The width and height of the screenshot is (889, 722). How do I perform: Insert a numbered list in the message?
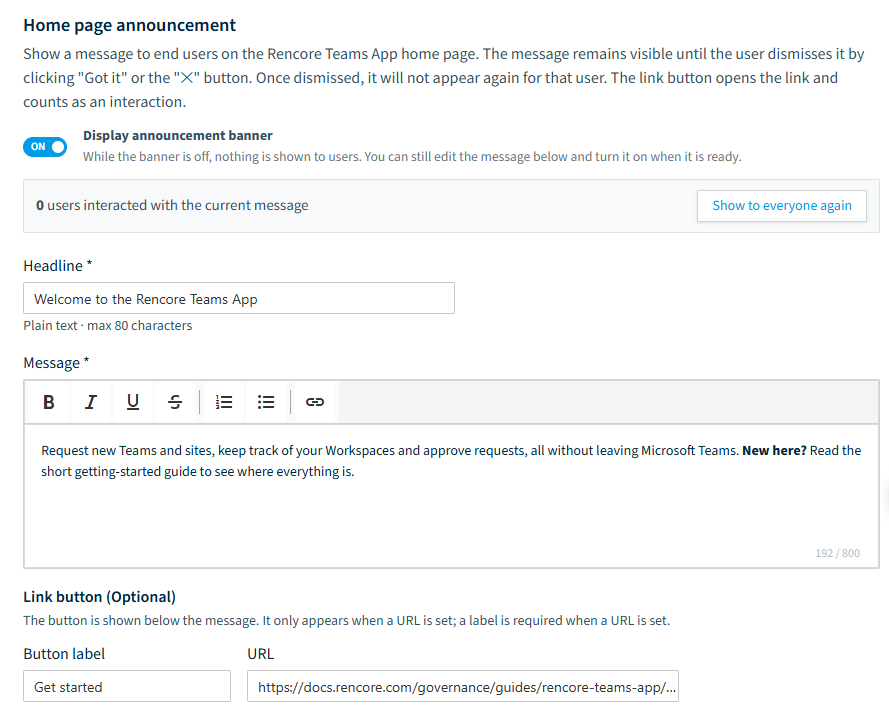point(224,402)
